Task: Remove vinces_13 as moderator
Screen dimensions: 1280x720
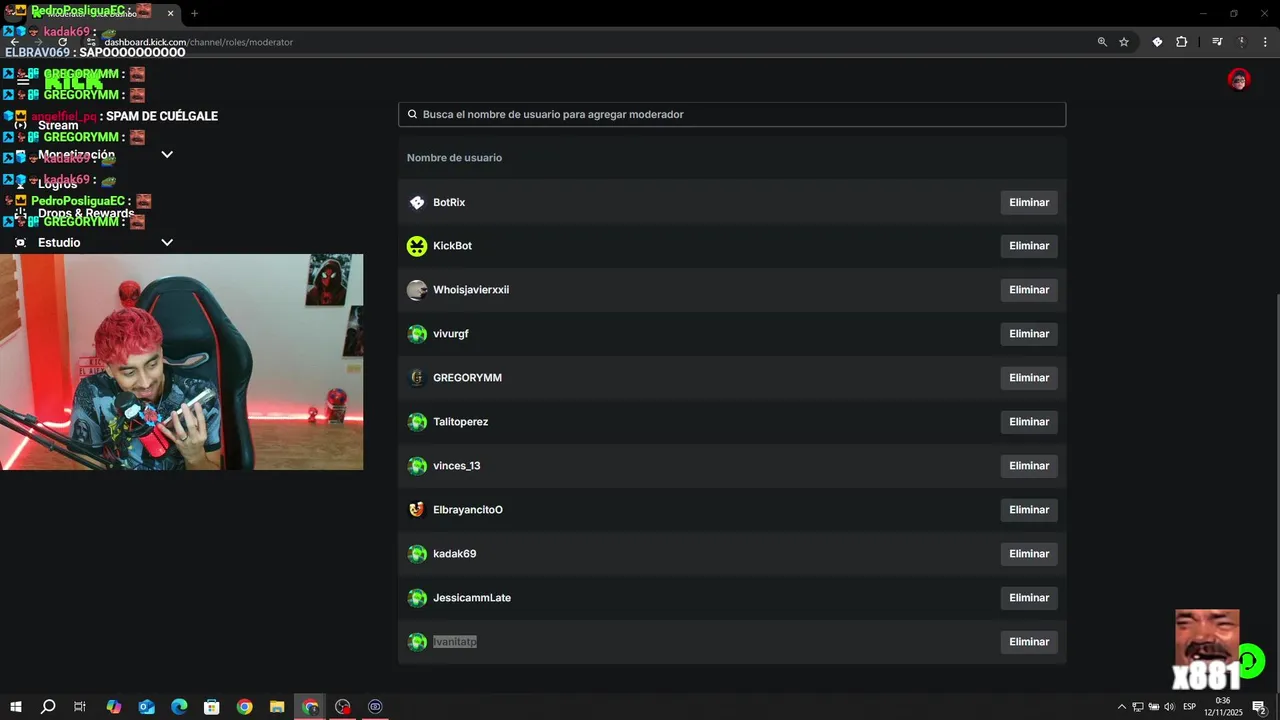Action: pos(1029,466)
